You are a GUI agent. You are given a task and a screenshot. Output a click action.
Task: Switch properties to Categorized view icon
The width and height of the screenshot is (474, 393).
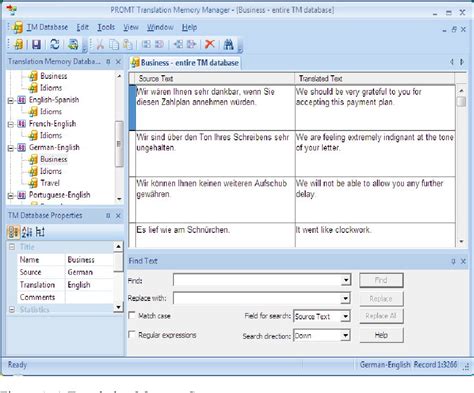click(14, 232)
